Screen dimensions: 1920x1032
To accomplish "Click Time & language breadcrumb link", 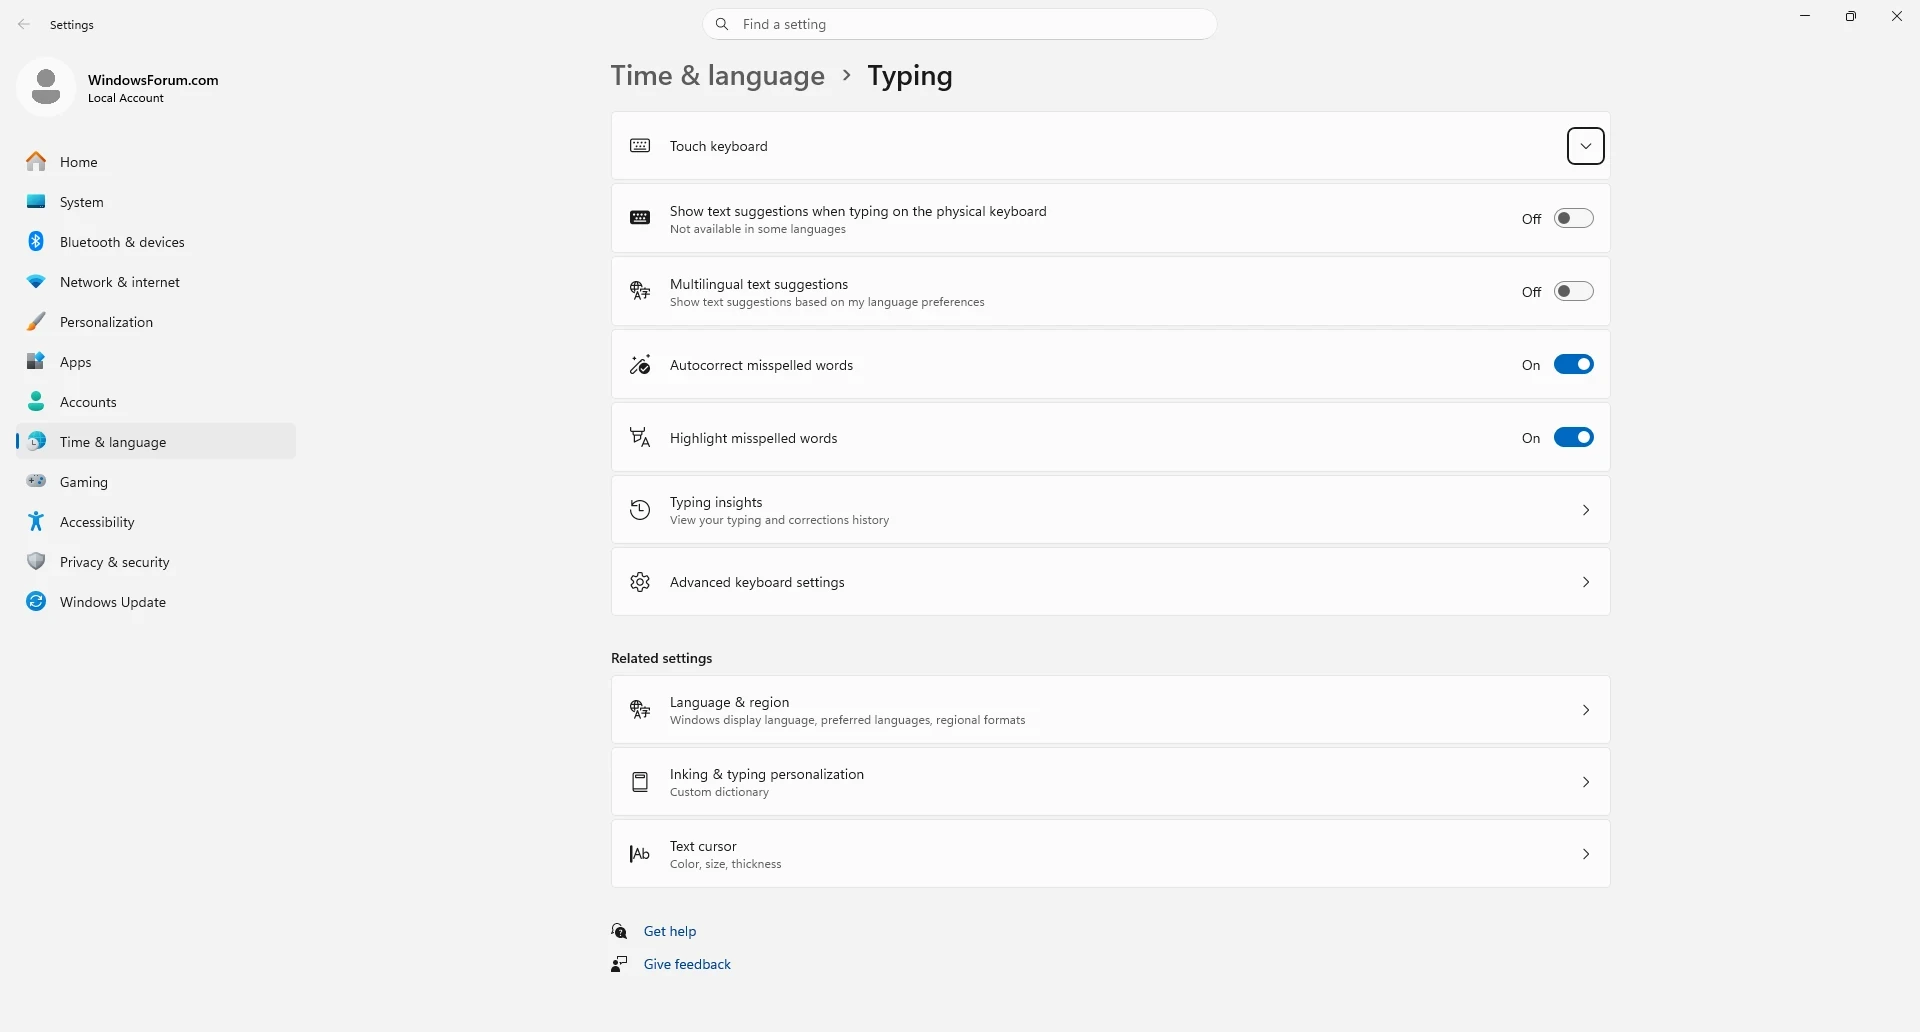I will [718, 76].
